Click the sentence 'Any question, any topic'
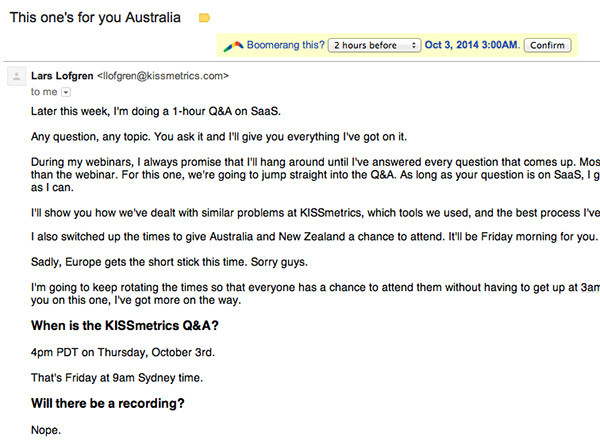The width and height of the screenshot is (600, 445). (x=90, y=137)
